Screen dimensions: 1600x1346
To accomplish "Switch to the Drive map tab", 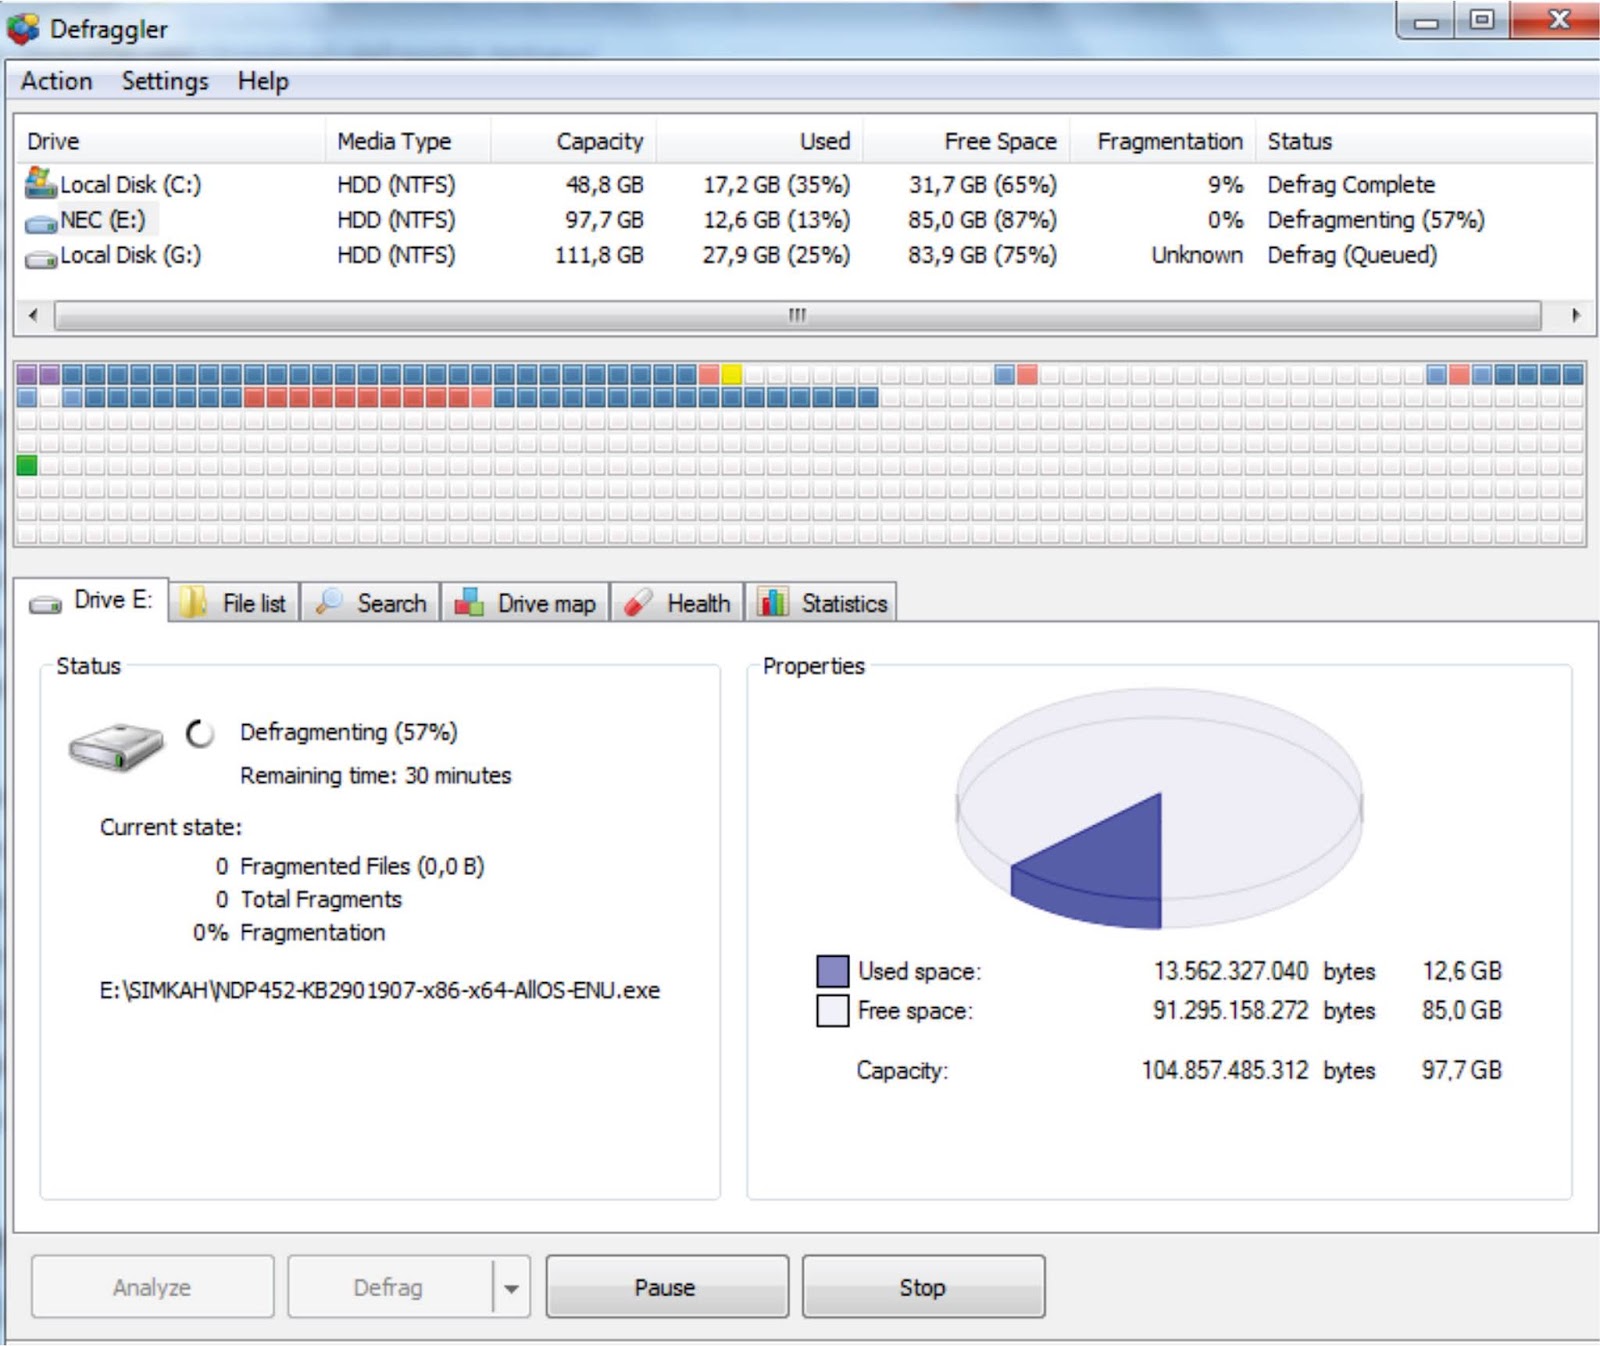I will click(526, 602).
